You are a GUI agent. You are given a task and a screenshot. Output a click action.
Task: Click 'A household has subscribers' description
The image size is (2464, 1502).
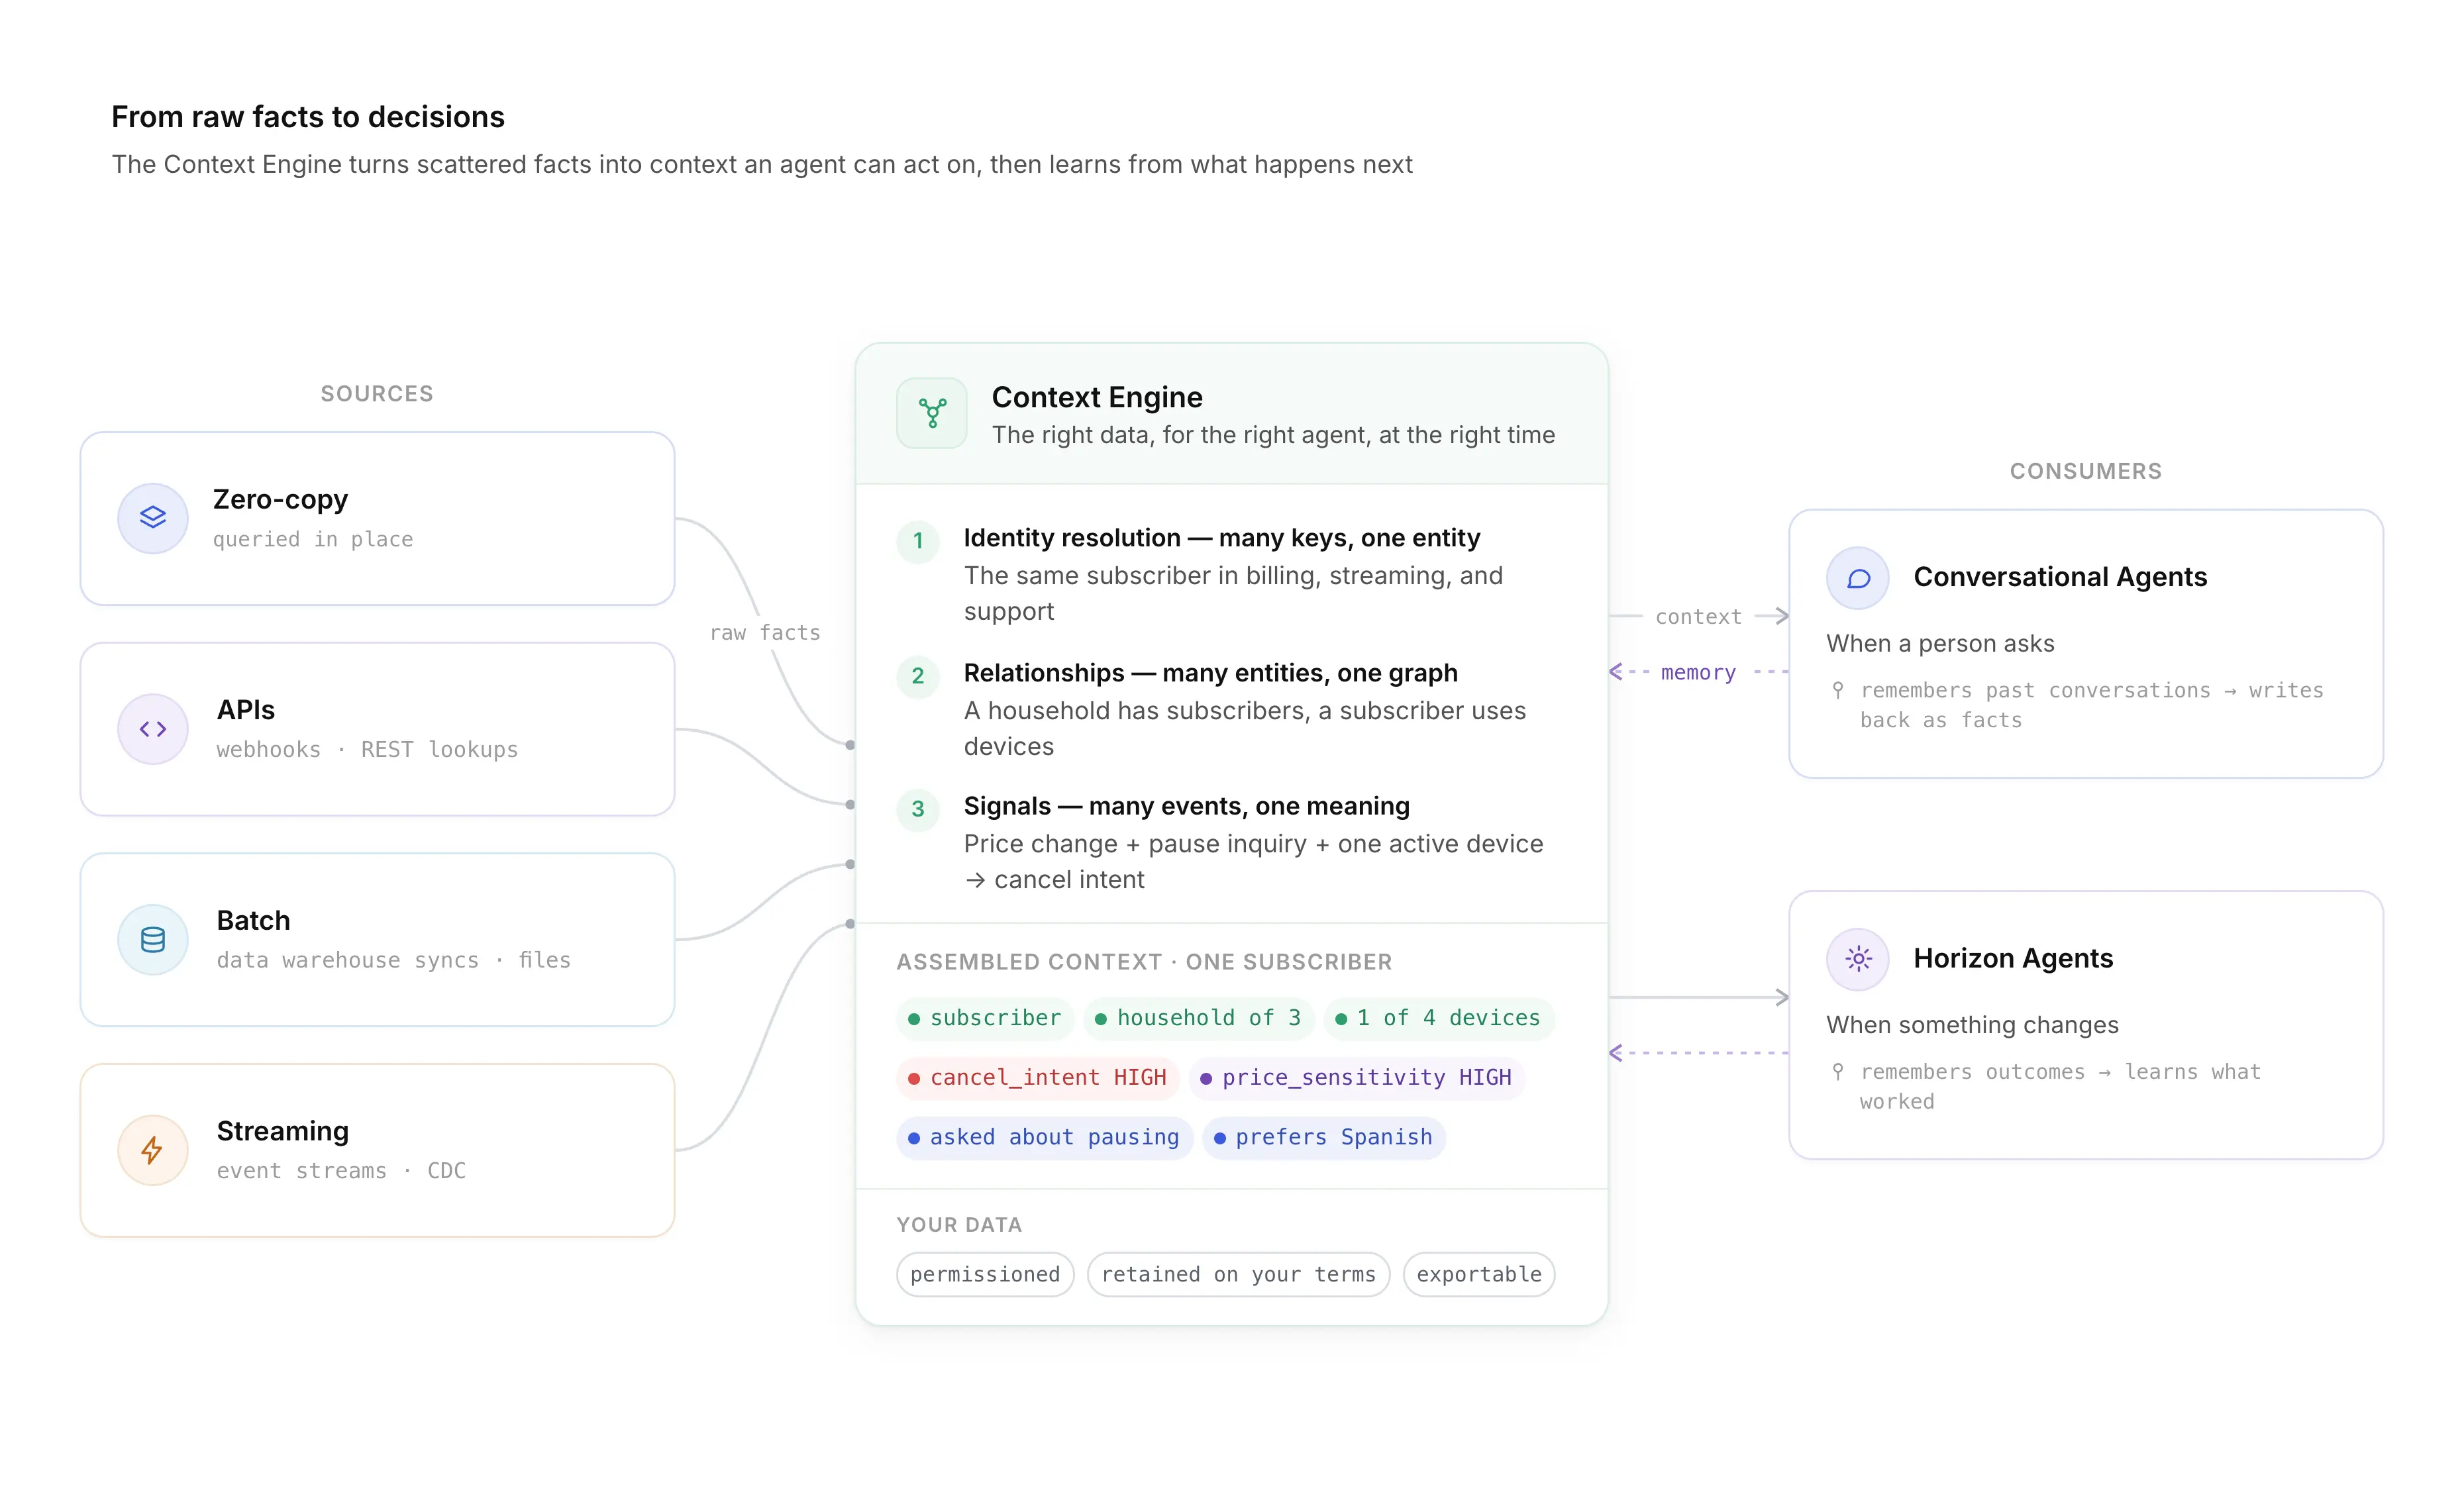tap(1245, 729)
